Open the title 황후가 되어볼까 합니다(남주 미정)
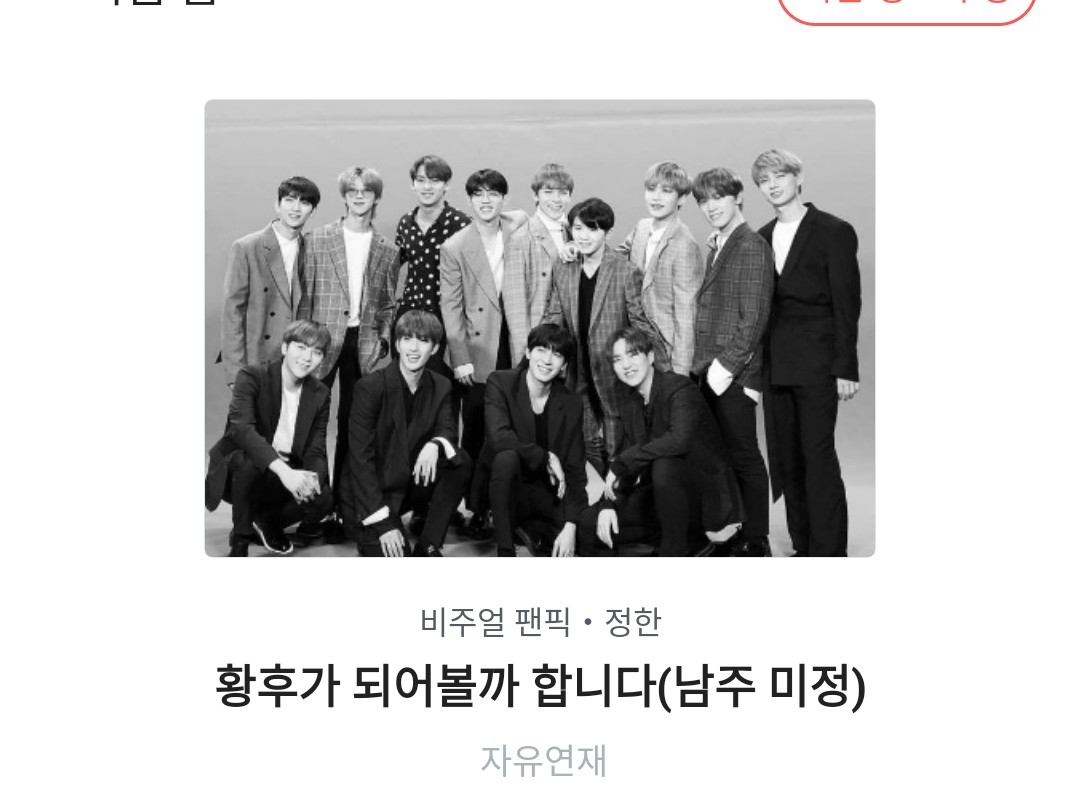This screenshot has width=1080, height=810. pos(540,687)
